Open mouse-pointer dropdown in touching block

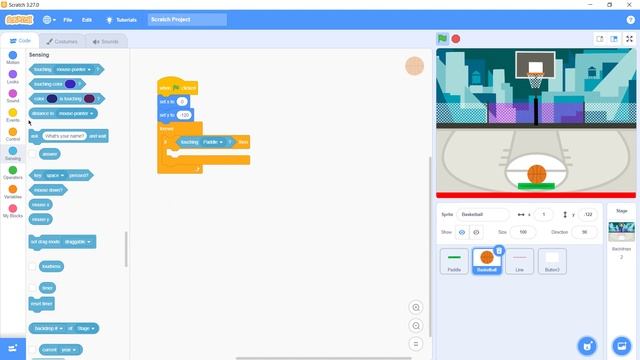click(74, 69)
